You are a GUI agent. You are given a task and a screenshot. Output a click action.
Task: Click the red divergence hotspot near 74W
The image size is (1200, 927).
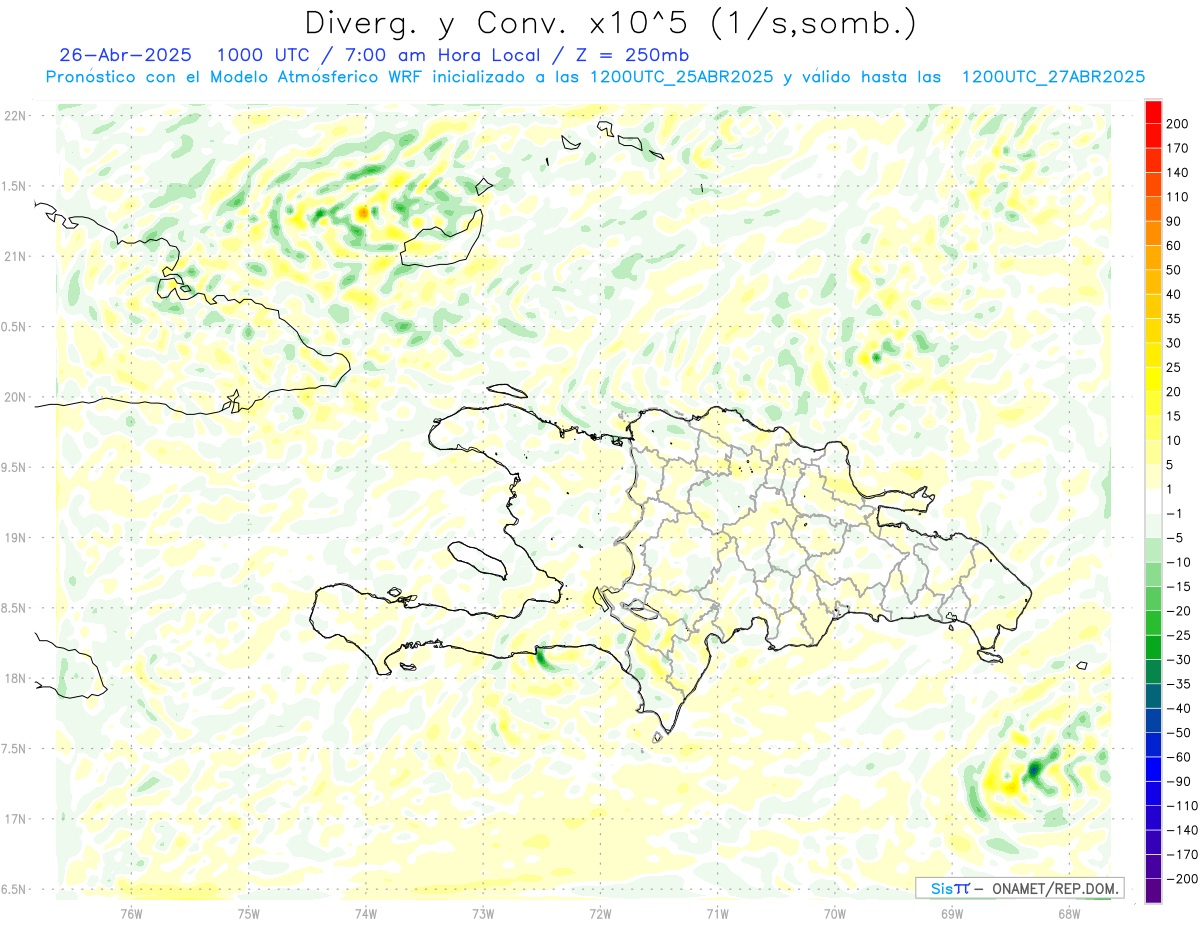362,212
